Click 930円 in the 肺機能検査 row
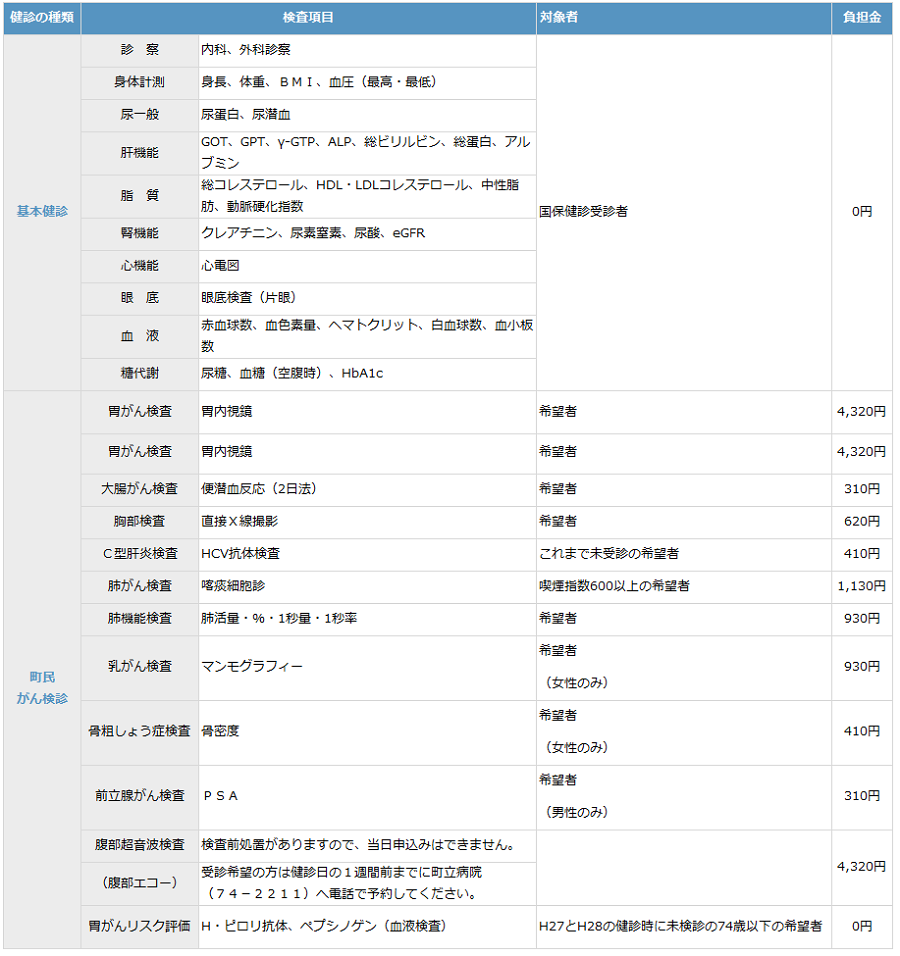The width and height of the screenshot is (900, 956). click(862, 620)
